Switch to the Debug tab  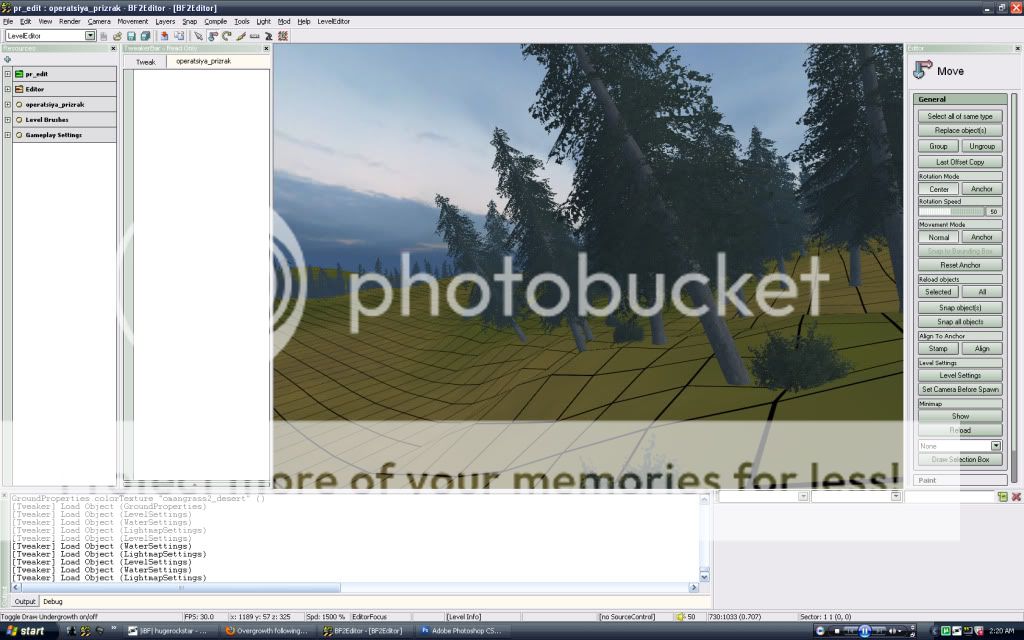point(52,601)
